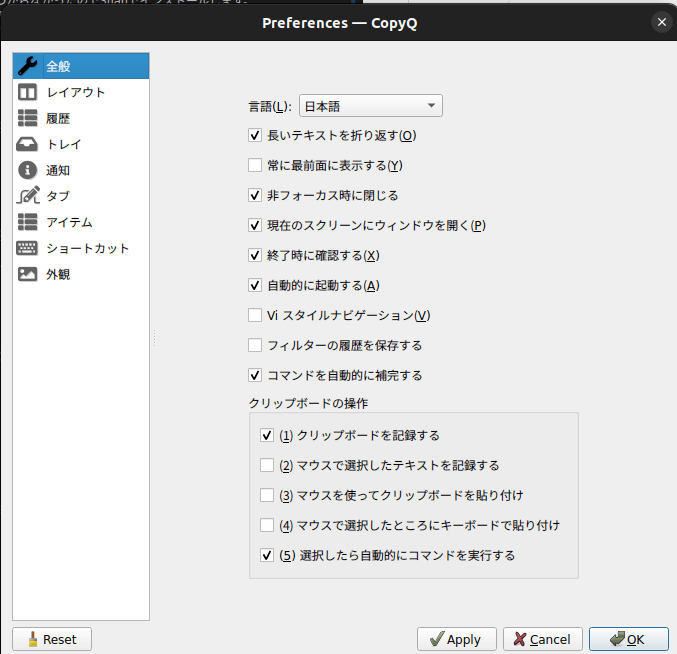The image size is (677, 654).
Task: Close the Preferences dialog with X
Action: (x=661, y=22)
